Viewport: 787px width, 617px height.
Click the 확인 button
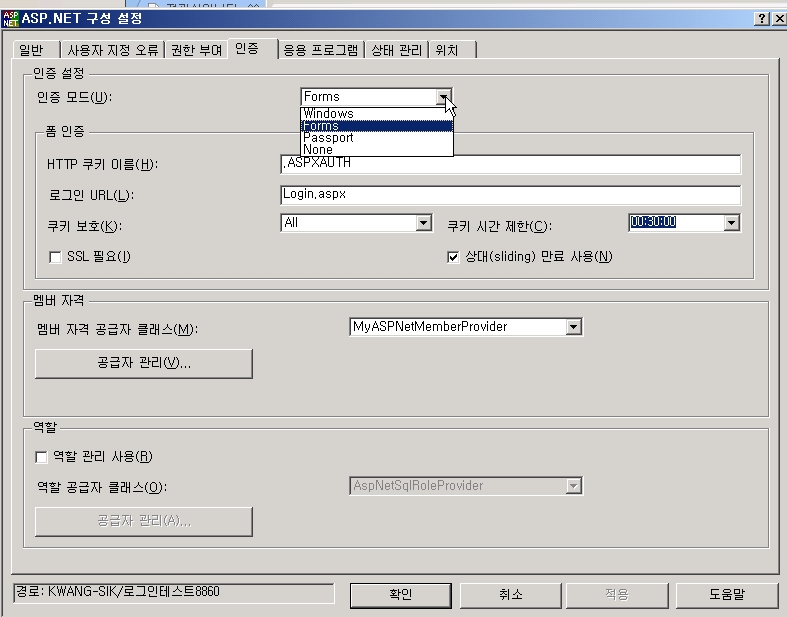pos(401,595)
